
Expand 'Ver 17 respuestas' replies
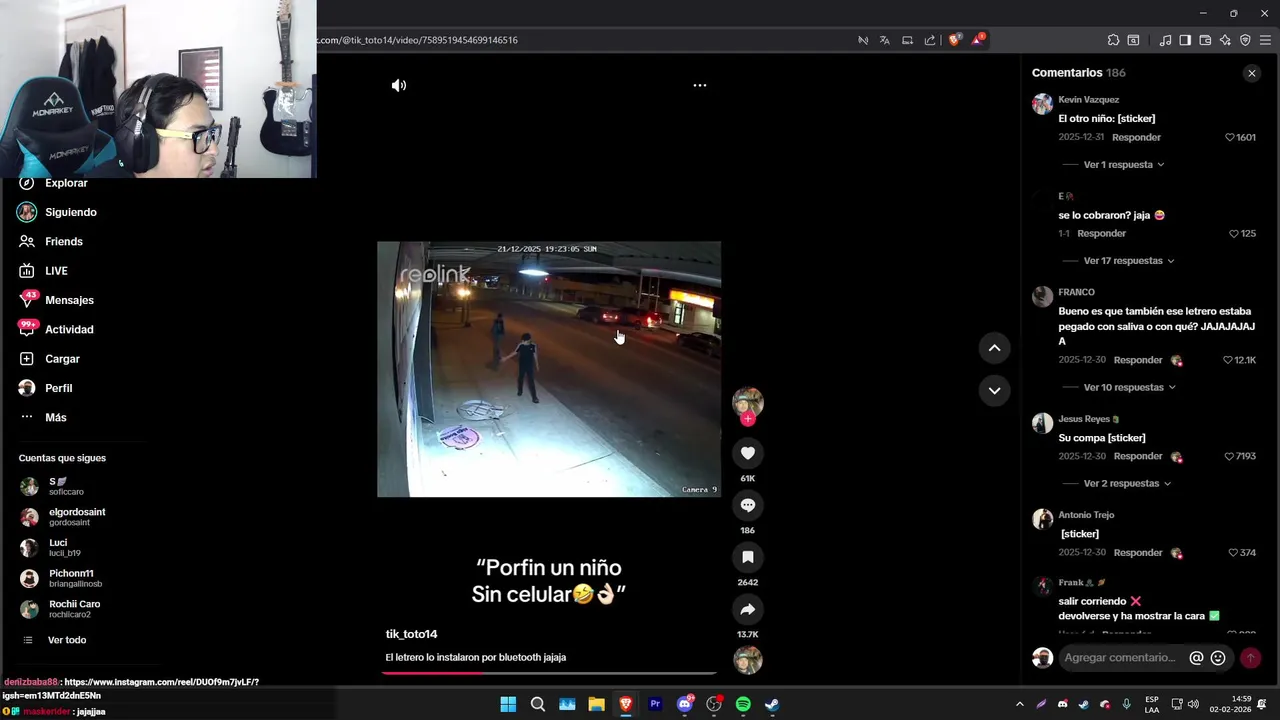pos(1129,260)
